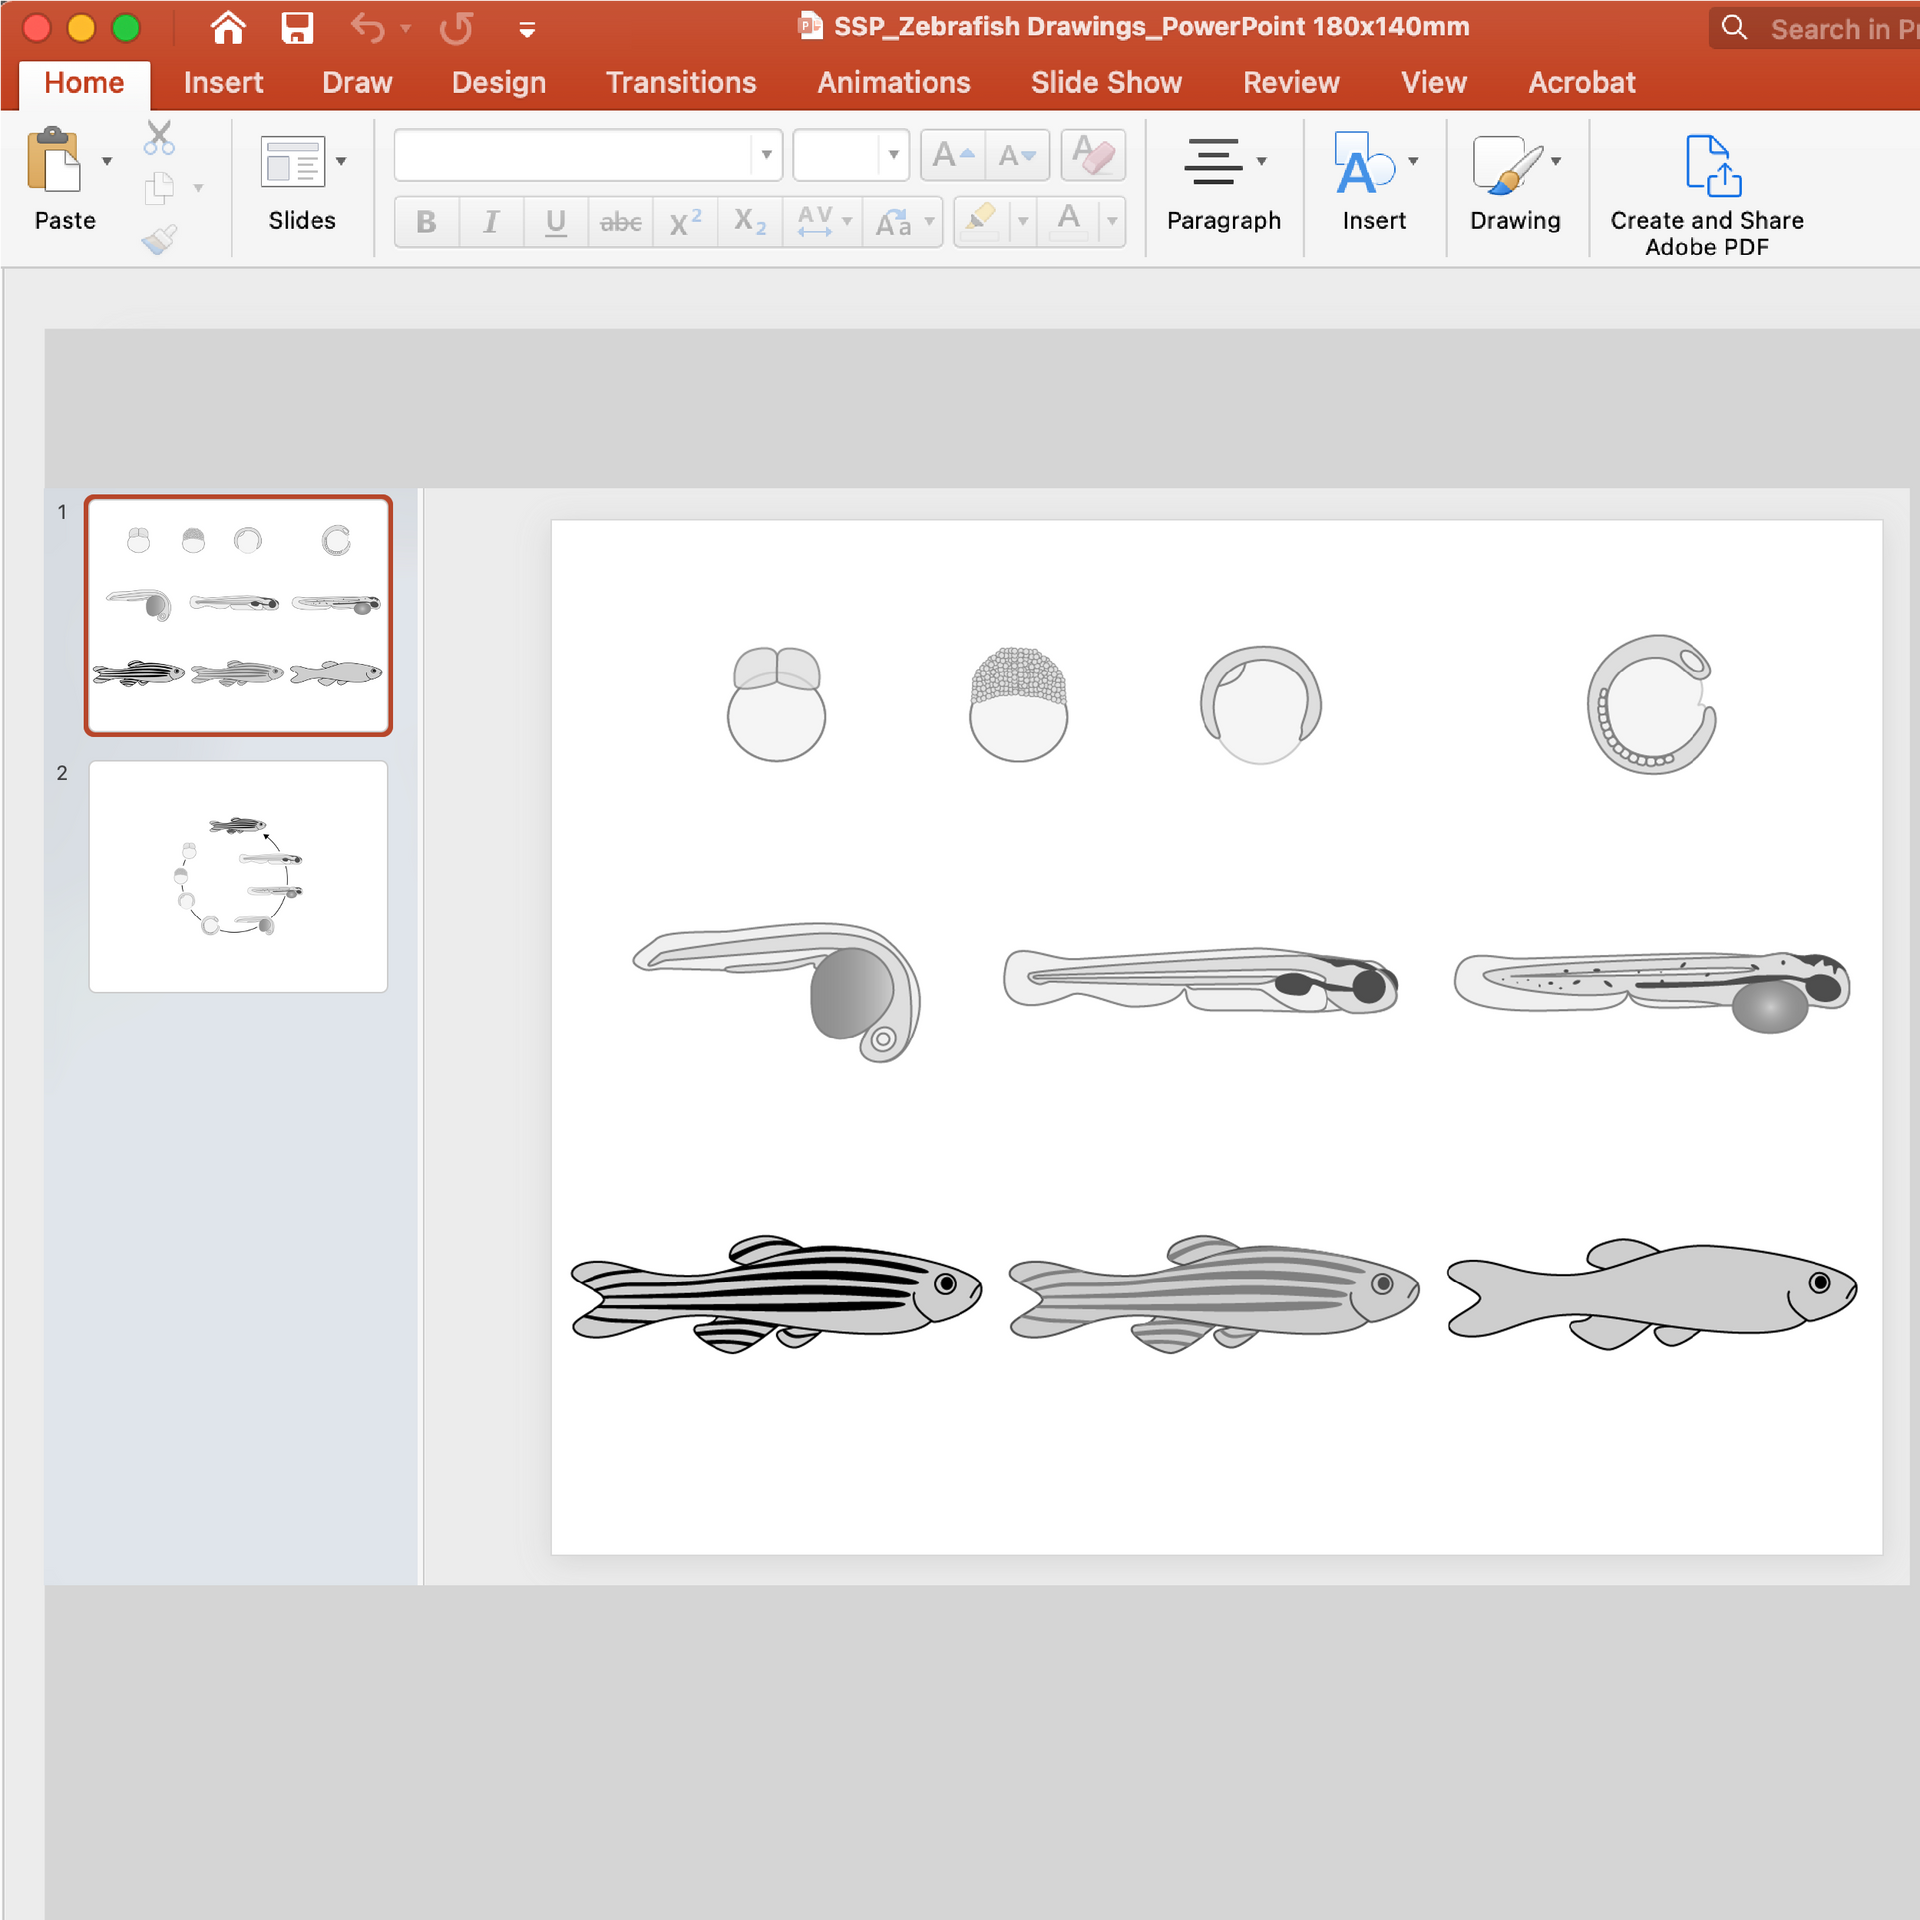This screenshot has height=1920, width=1920.
Task: Expand the Paragraph options dropdown
Action: tap(1261, 161)
